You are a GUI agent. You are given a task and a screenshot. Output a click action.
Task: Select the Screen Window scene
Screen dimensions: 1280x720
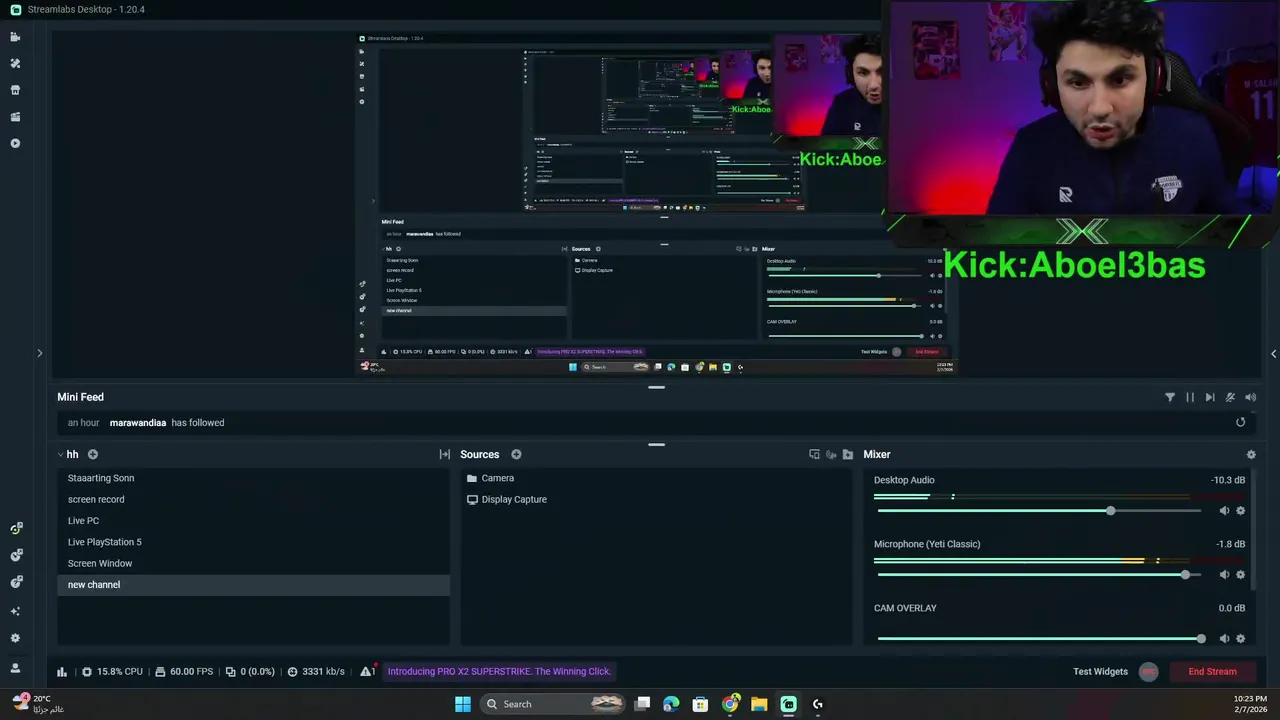pos(254,563)
